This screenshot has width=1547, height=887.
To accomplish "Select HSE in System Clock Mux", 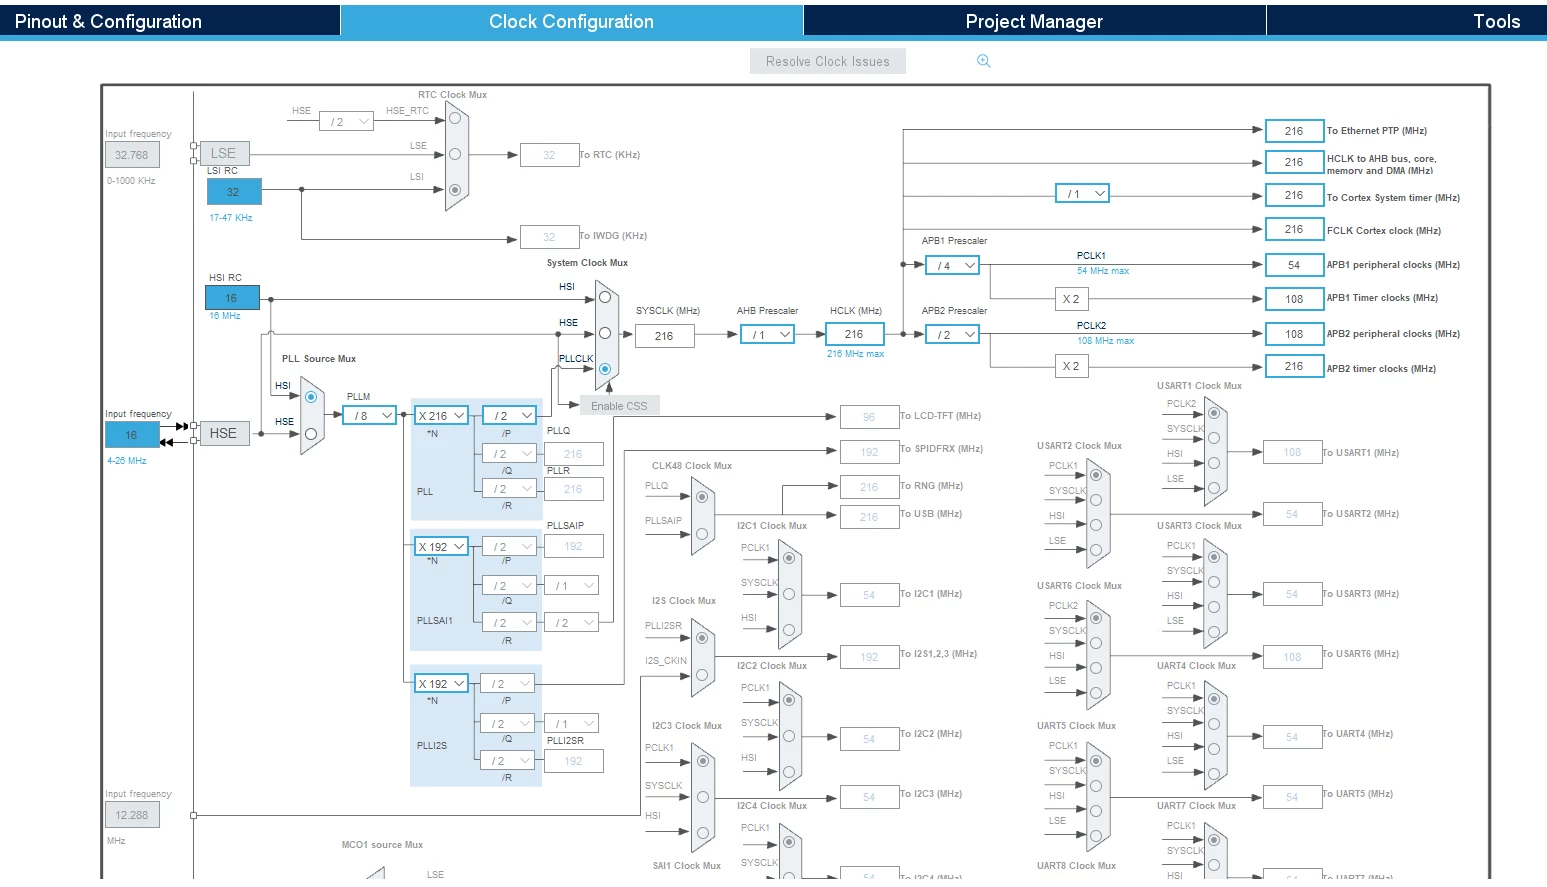I will (x=605, y=333).
